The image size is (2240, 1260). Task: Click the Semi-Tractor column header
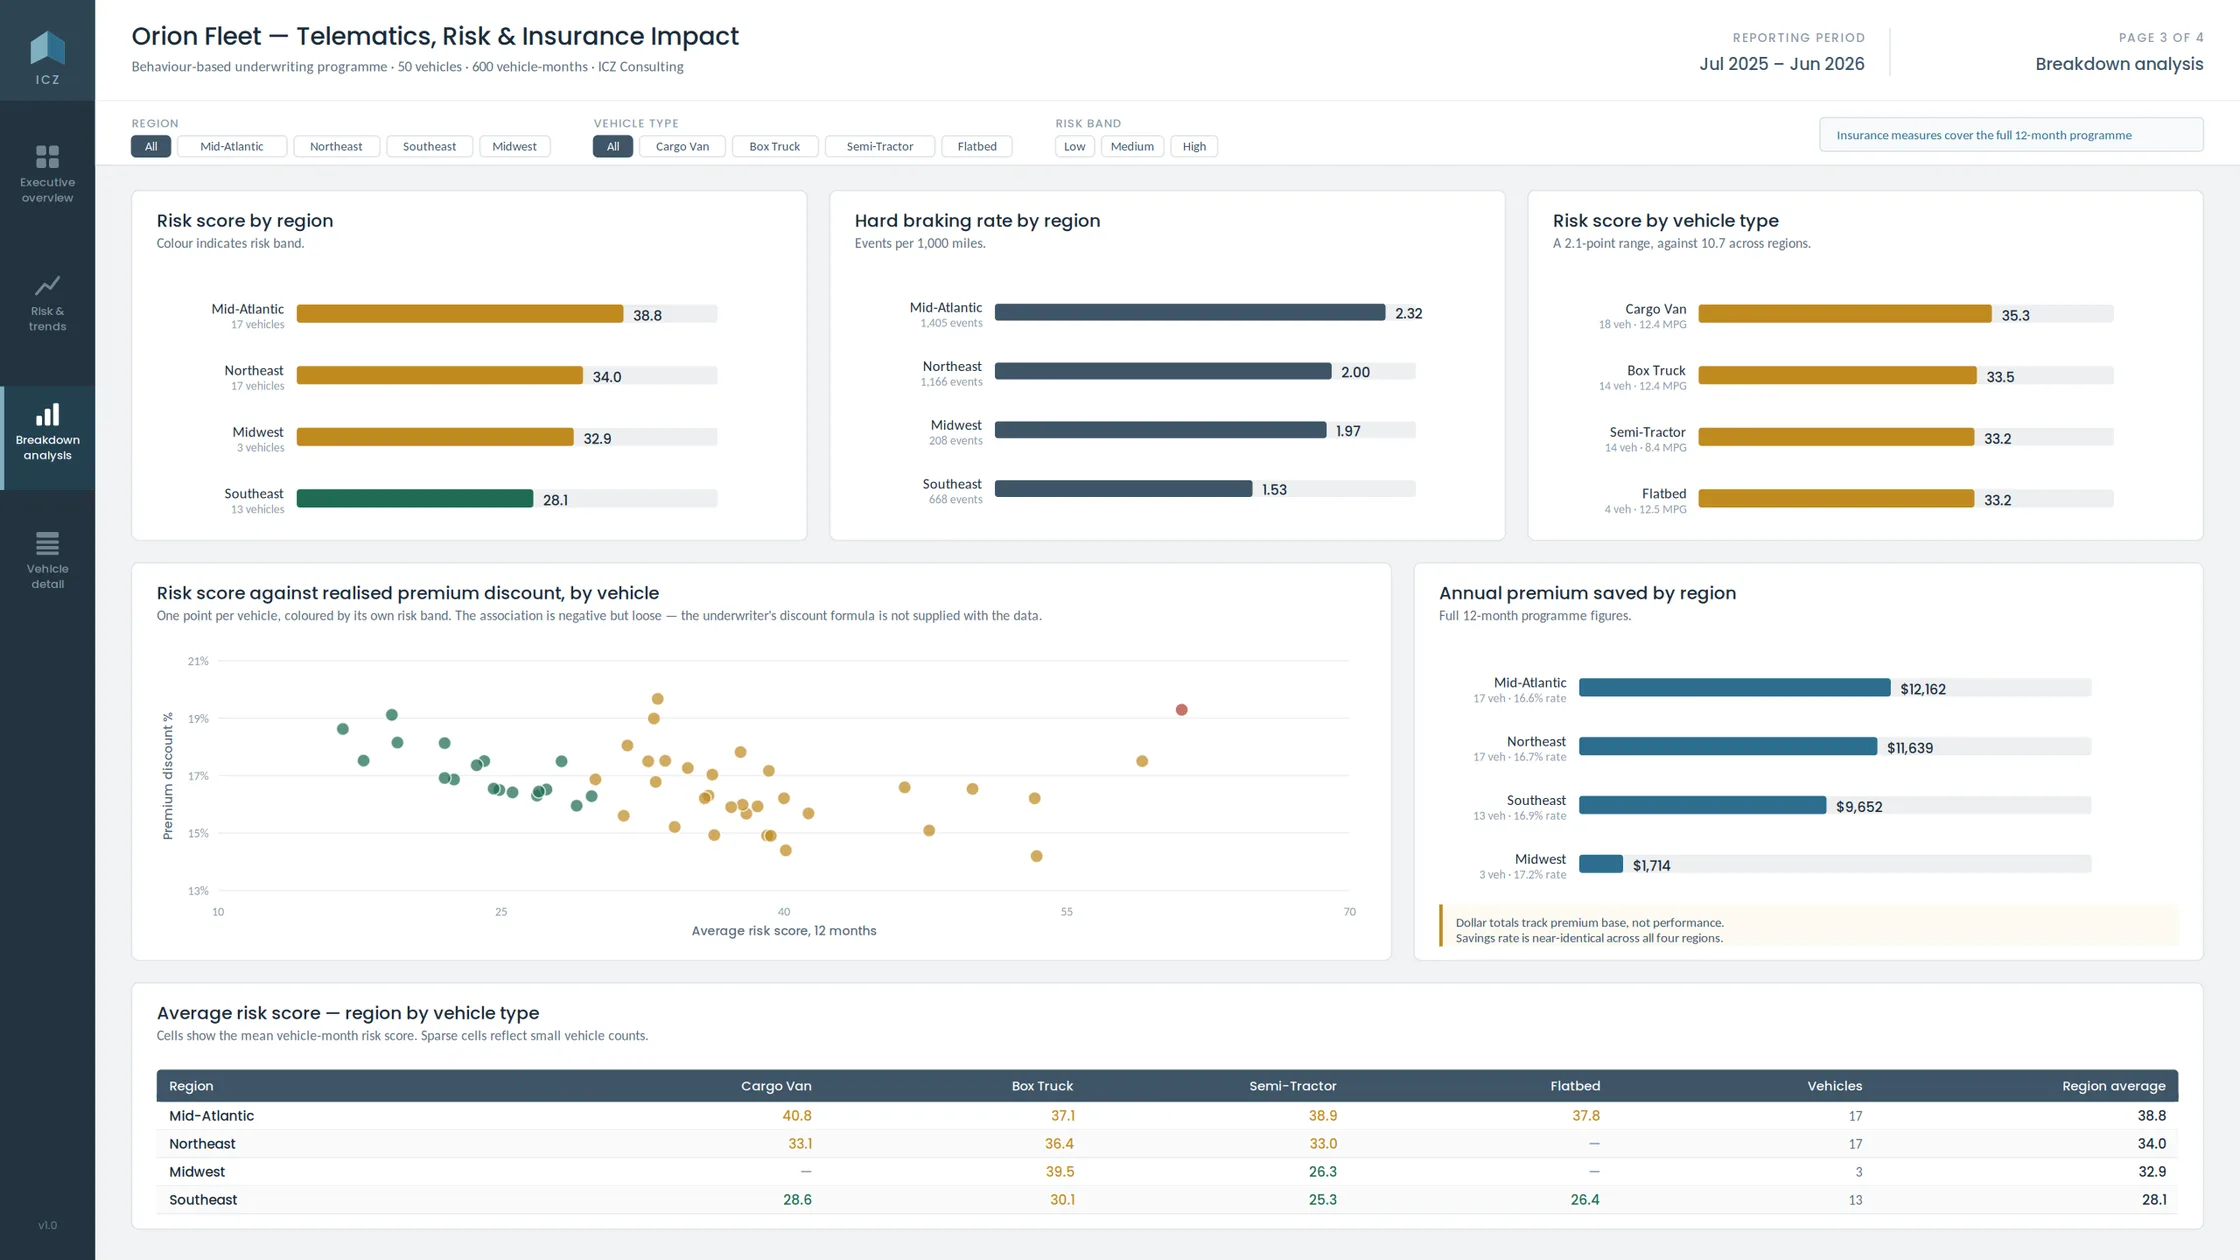pyautogui.click(x=1293, y=1086)
